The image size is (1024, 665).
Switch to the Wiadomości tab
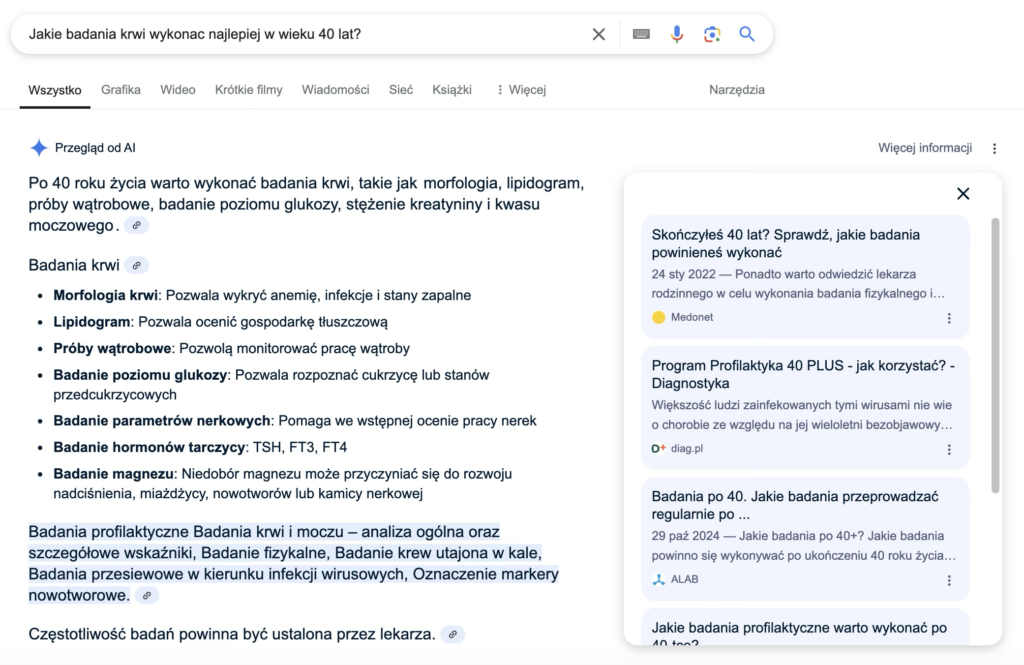tap(335, 90)
